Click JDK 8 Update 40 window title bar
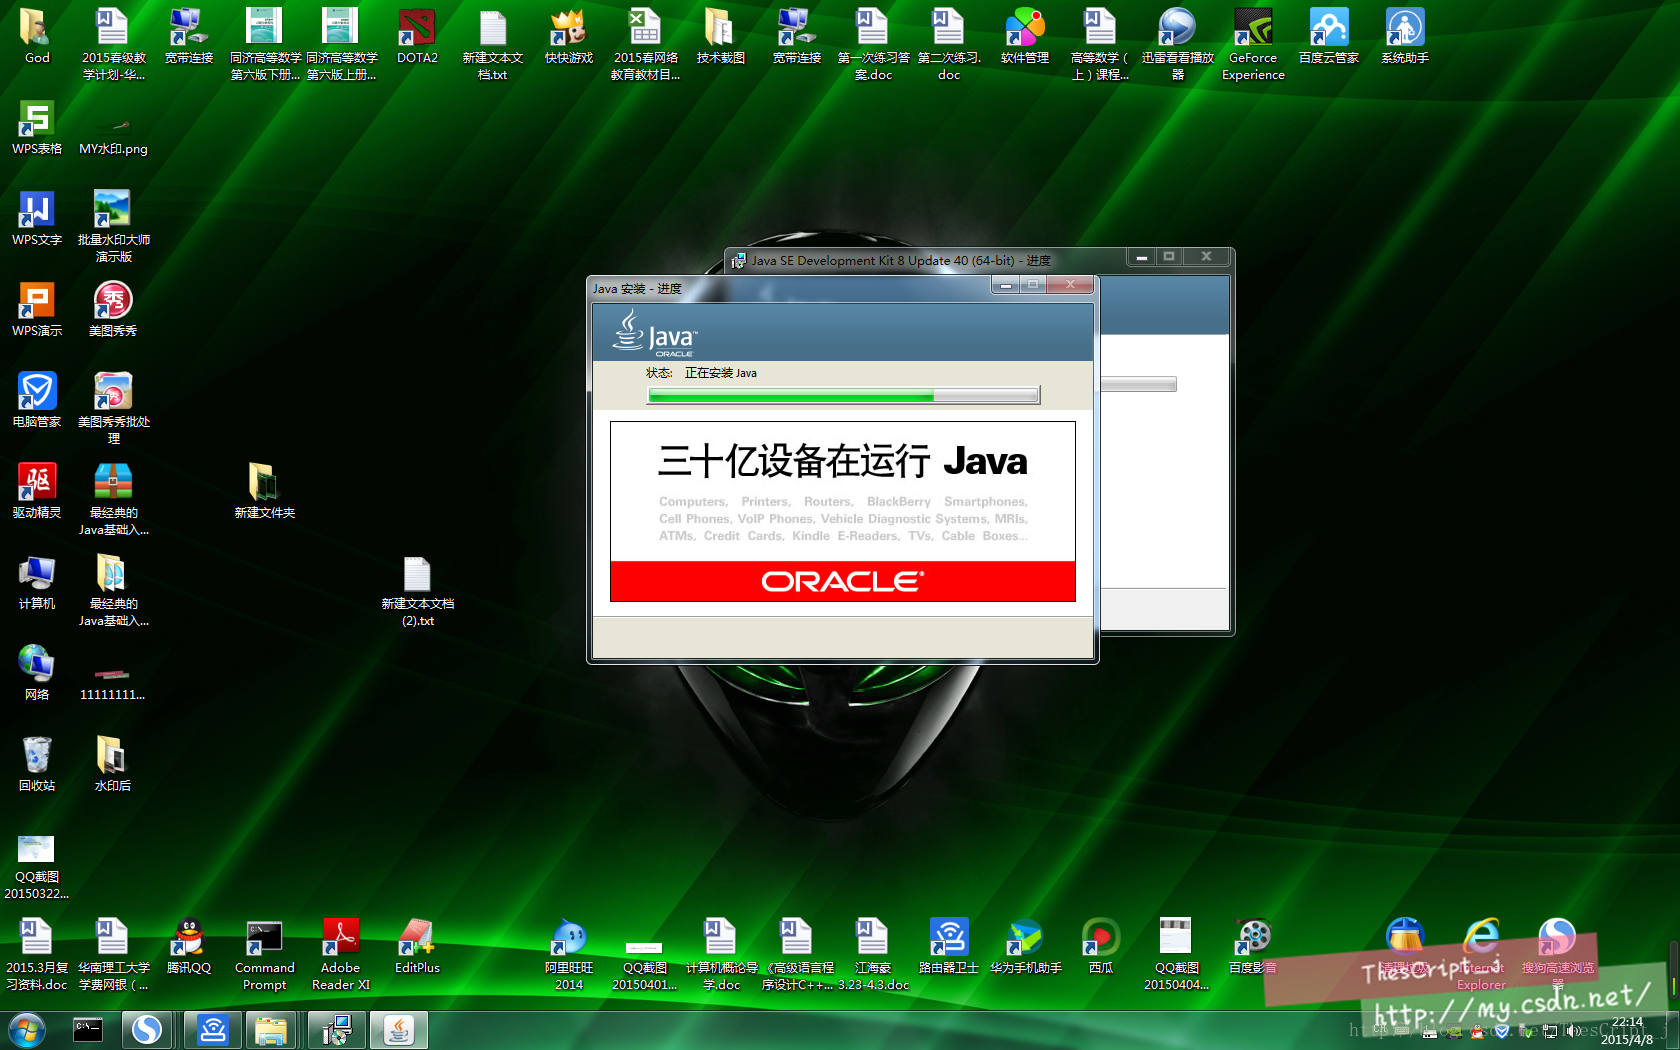This screenshot has height=1050, width=1680. (x=926, y=260)
